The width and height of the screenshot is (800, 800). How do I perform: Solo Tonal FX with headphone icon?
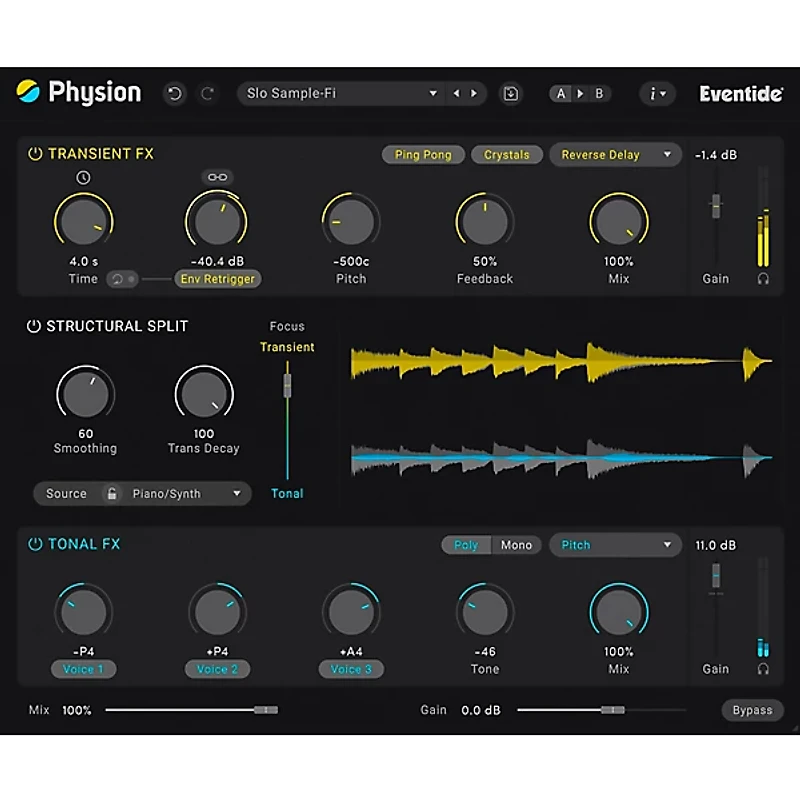click(x=763, y=669)
